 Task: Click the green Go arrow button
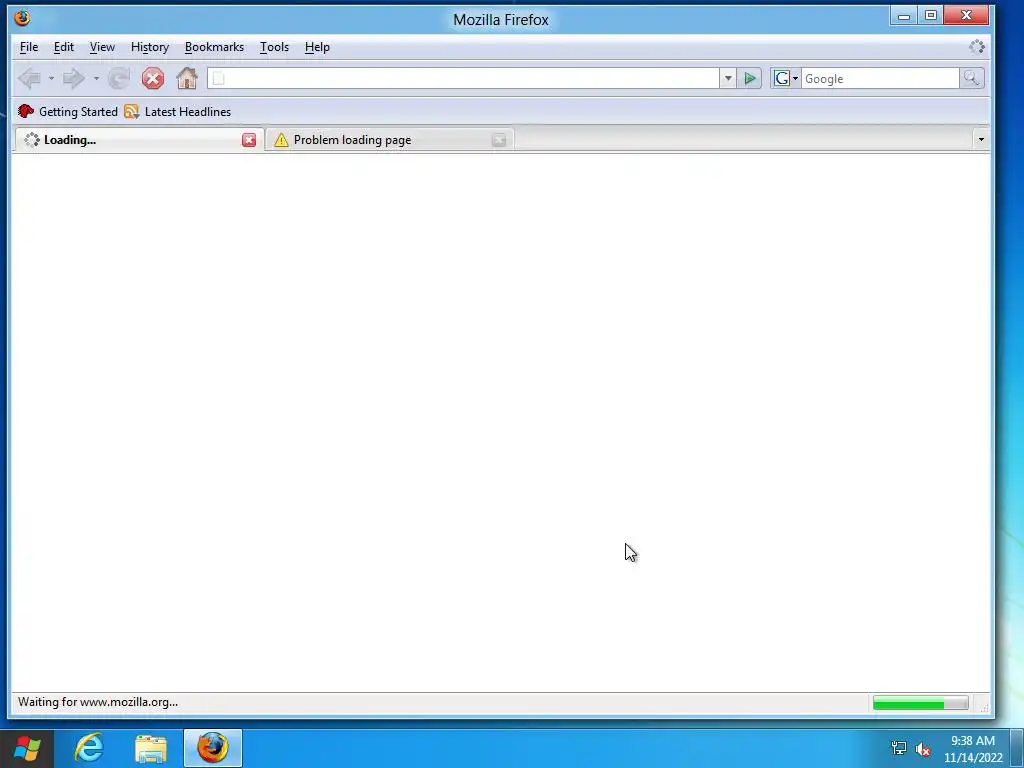tap(750, 78)
